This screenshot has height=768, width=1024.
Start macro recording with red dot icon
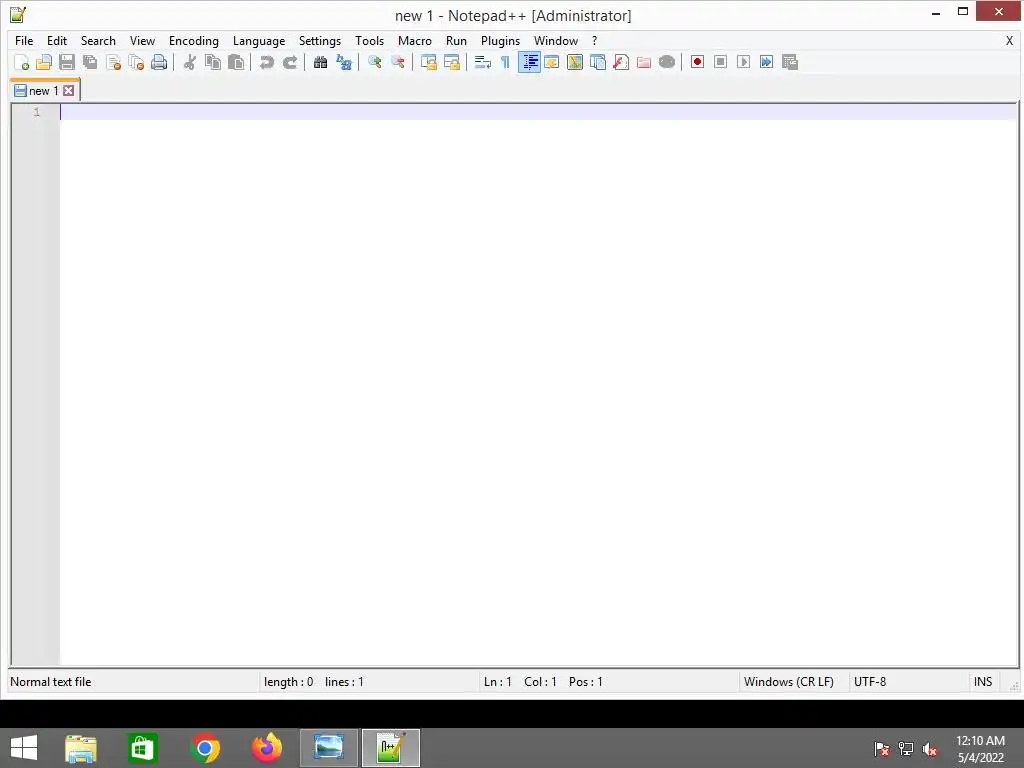point(697,62)
